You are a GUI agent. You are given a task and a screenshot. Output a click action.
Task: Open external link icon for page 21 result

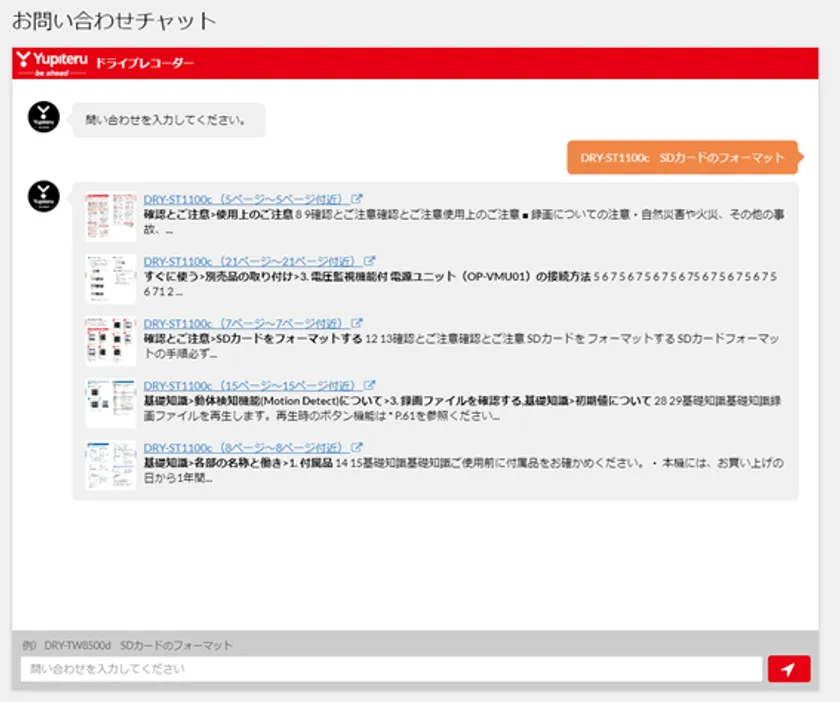point(370,261)
